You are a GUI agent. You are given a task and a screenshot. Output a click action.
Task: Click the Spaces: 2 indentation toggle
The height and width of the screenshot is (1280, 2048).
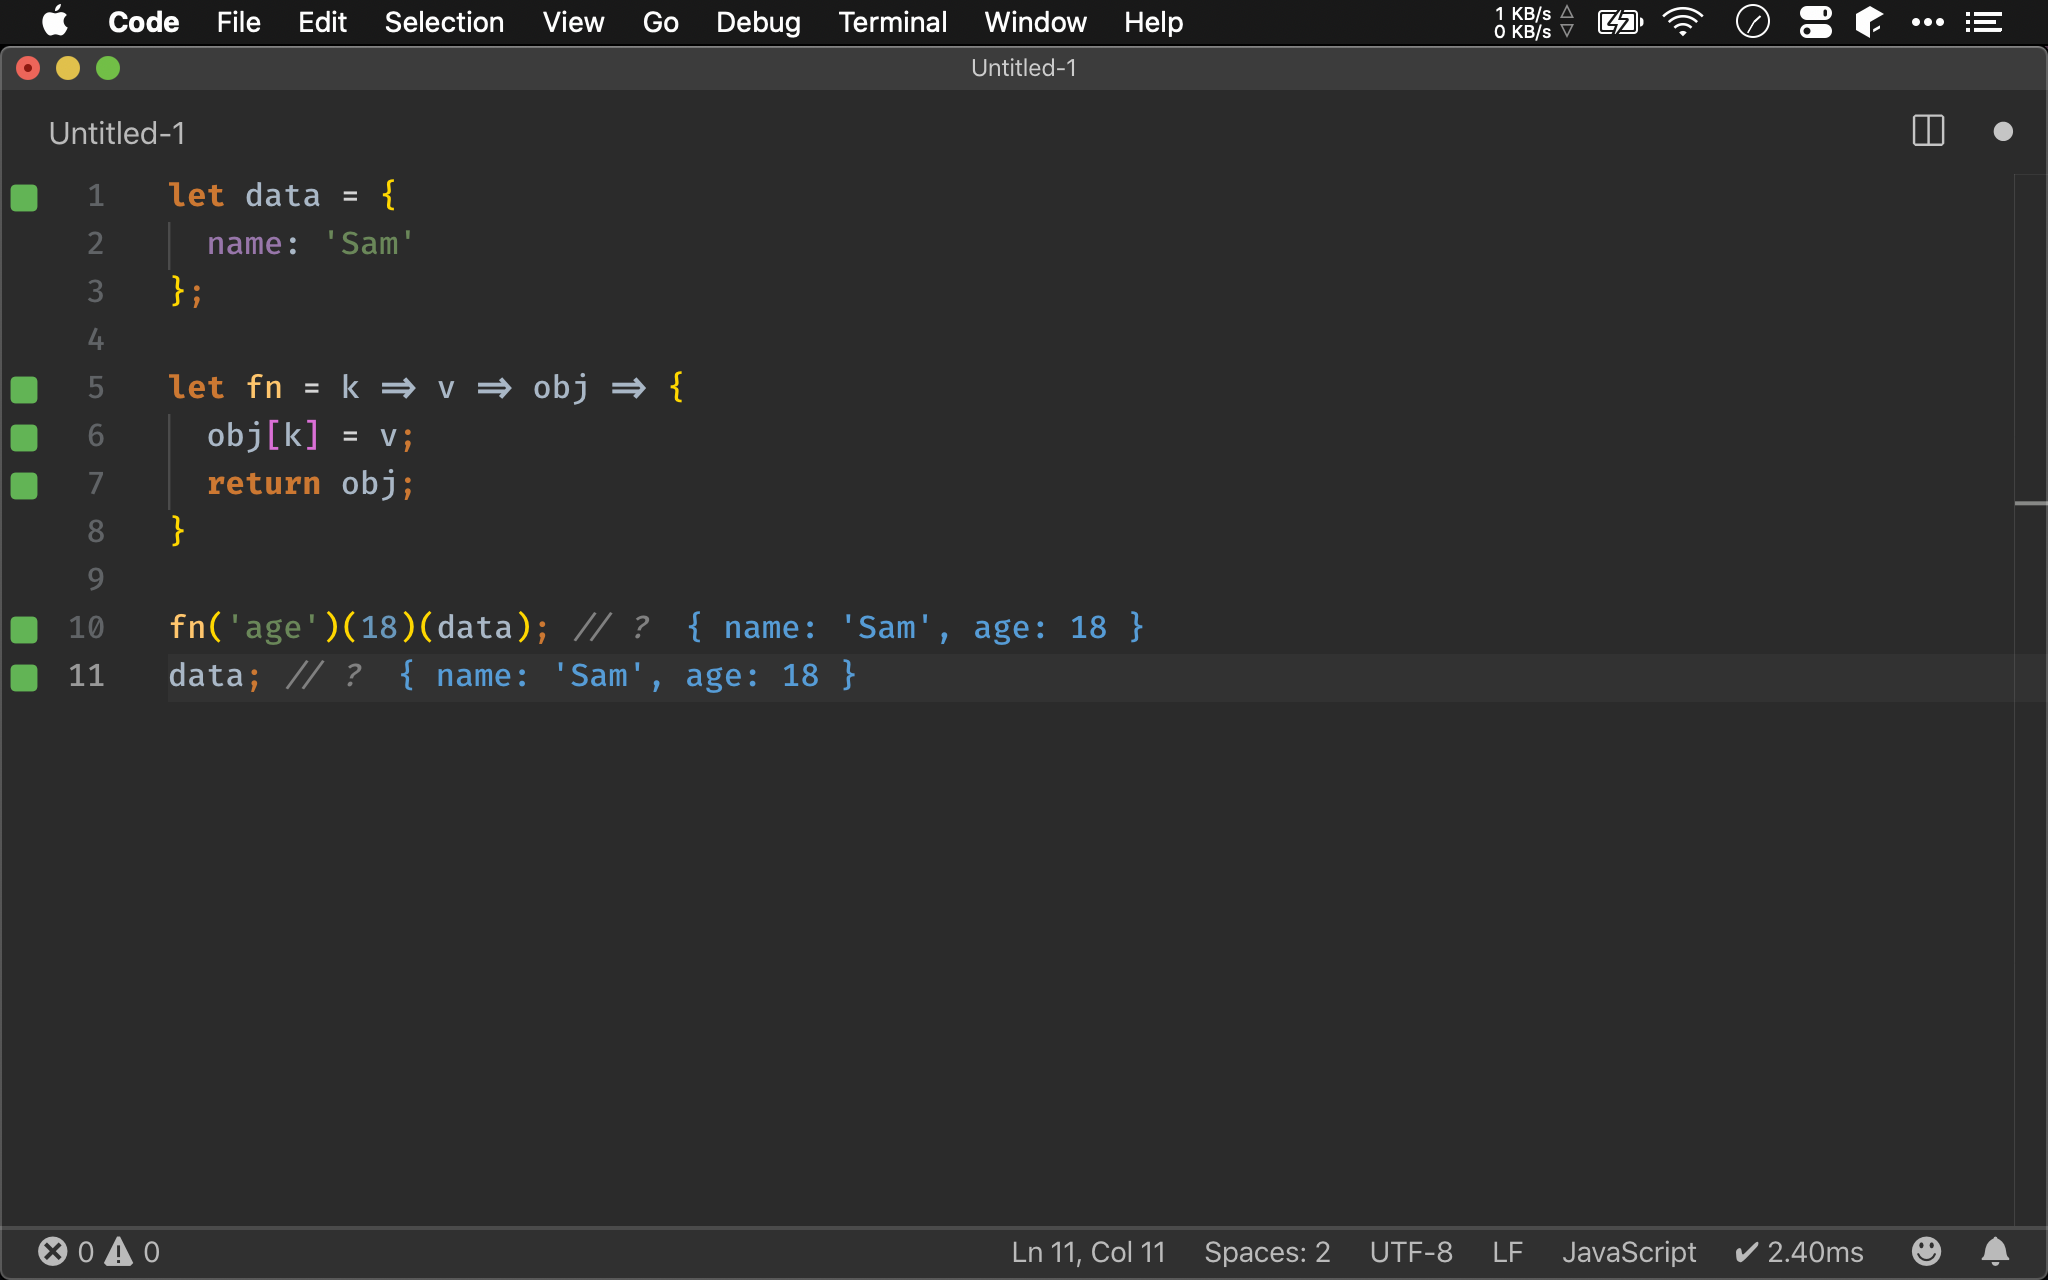pyautogui.click(x=1267, y=1252)
